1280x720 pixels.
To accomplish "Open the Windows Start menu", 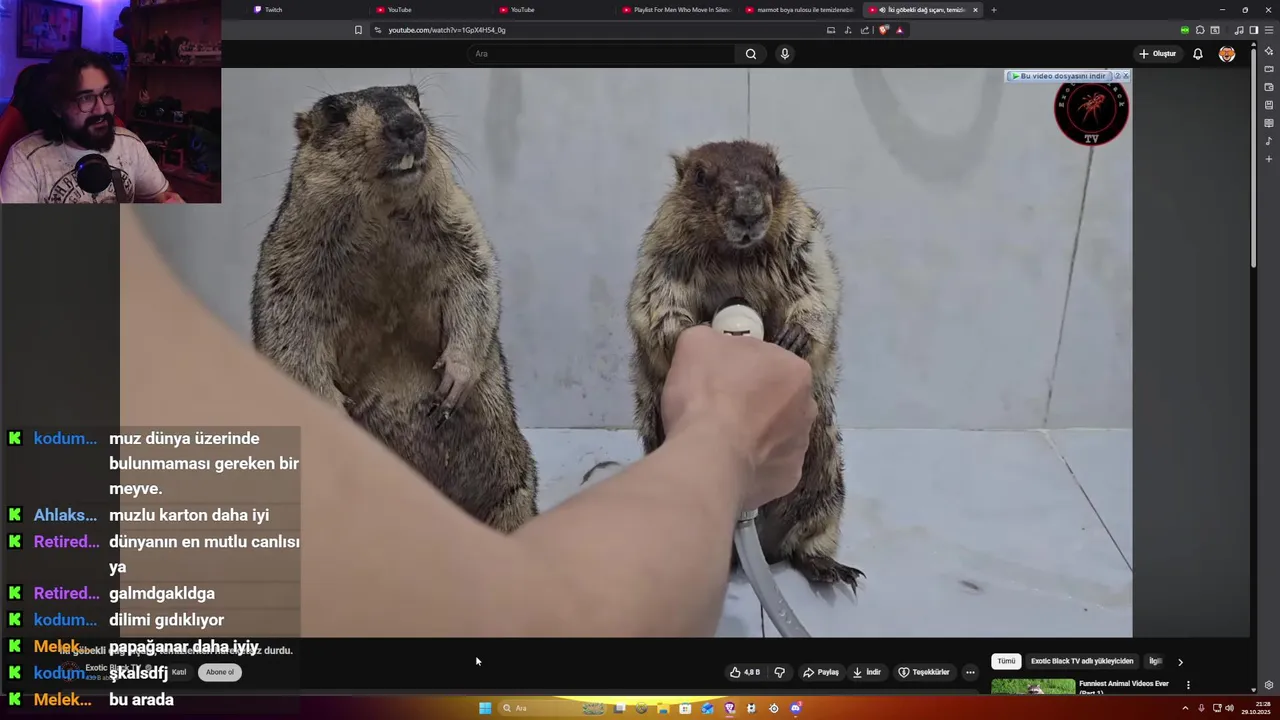I will (485, 708).
